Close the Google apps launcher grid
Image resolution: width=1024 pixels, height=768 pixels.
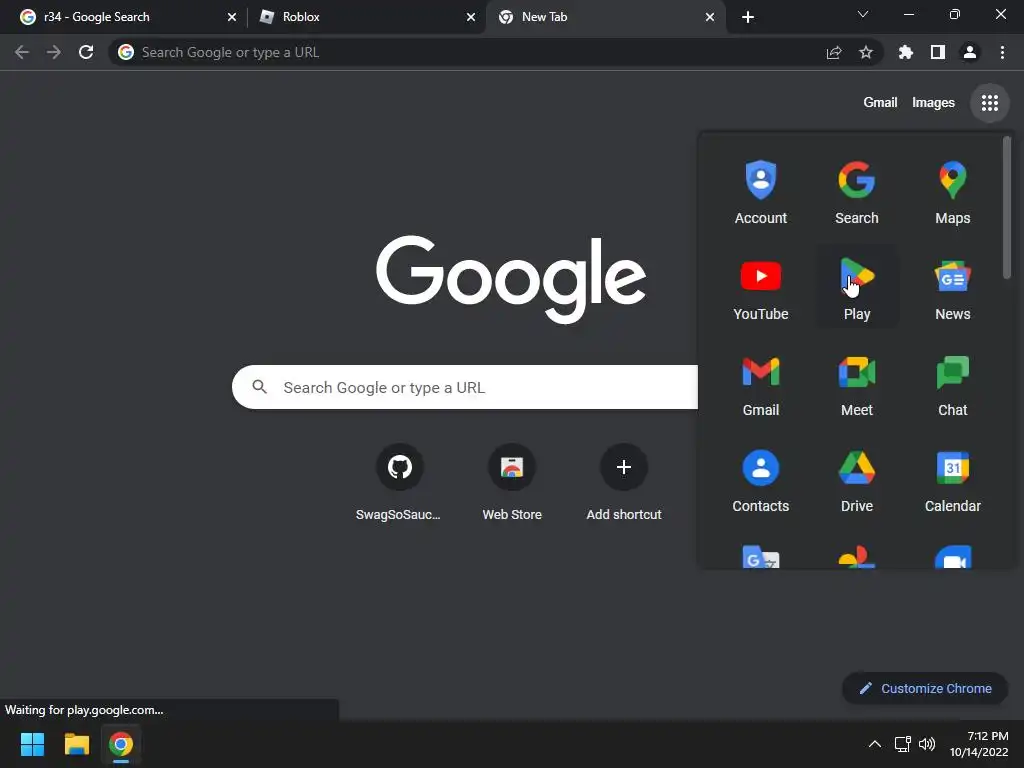click(x=989, y=103)
